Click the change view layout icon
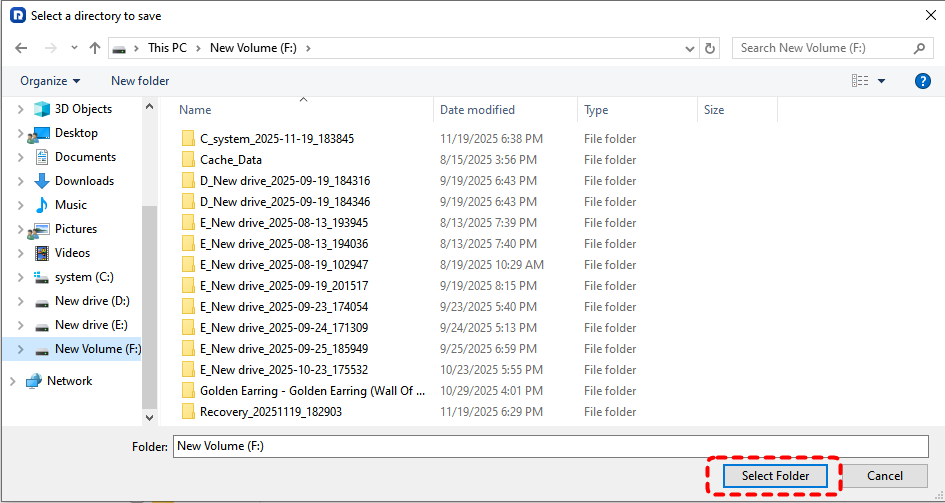Screen dimensions: 945x503 (859, 81)
